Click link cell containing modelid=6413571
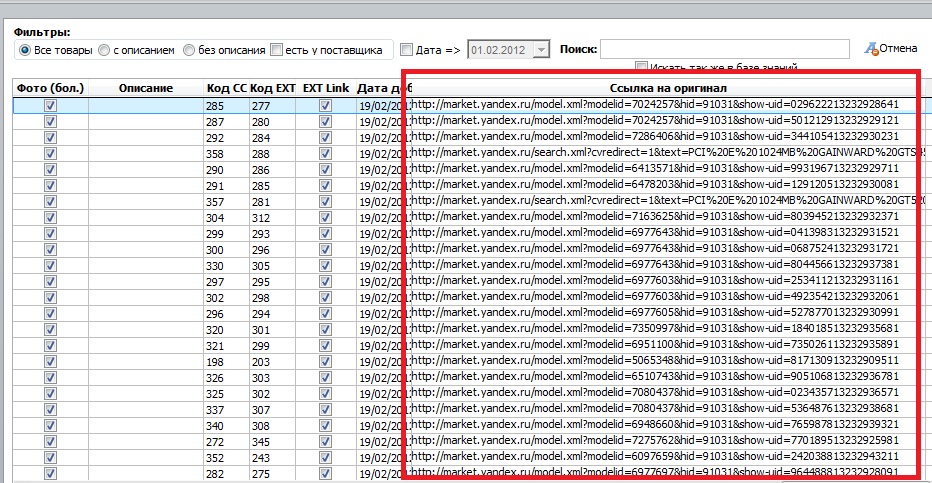This screenshot has height=483, width=932. (x=668, y=169)
